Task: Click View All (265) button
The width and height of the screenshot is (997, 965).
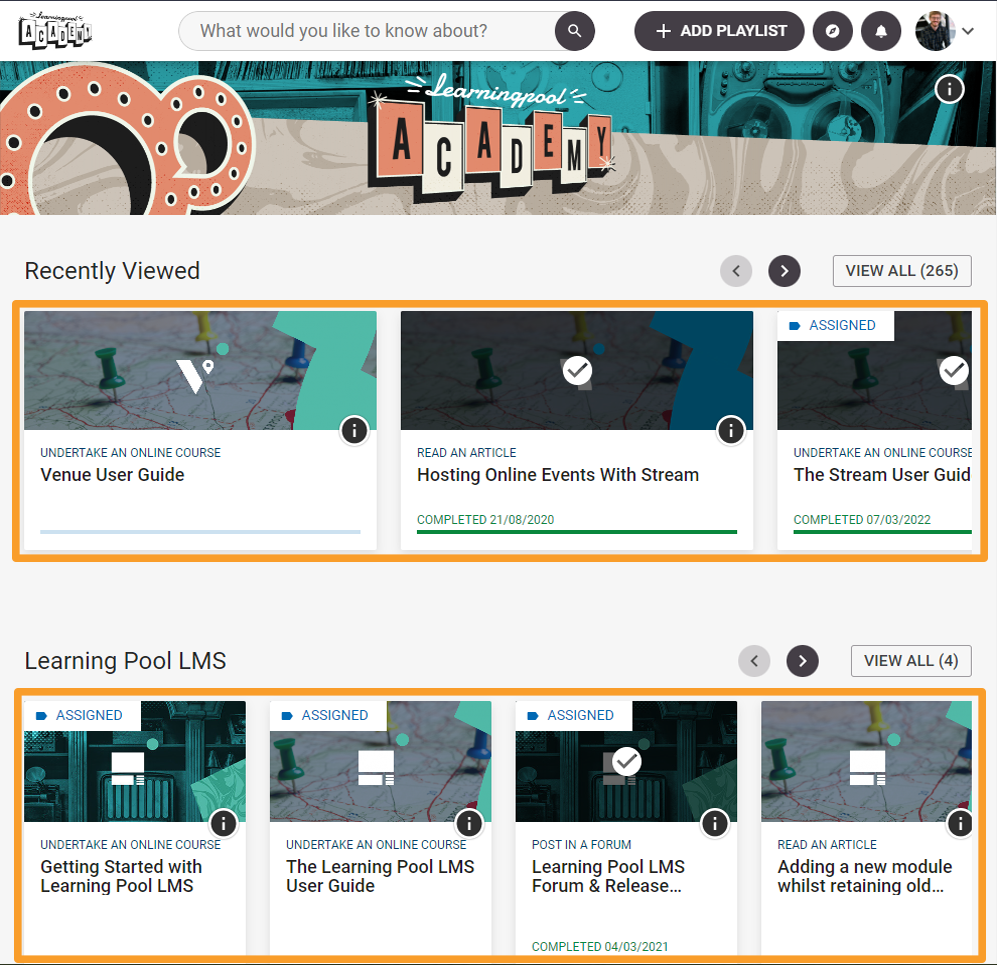Action: (x=902, y=271)
